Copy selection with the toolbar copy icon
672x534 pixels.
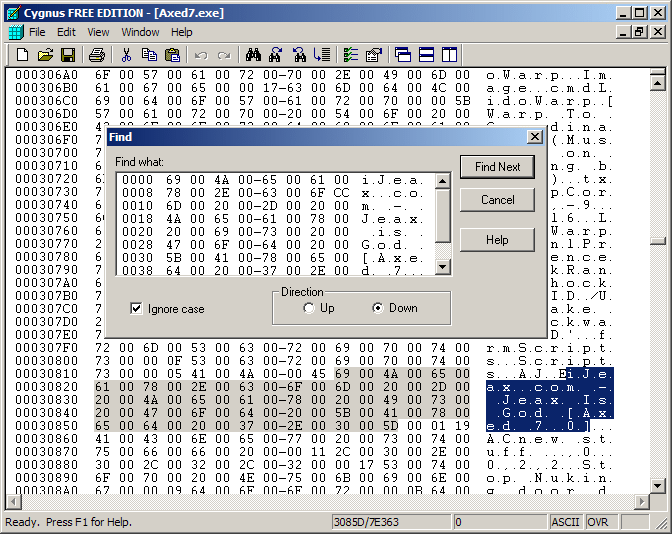point(149,55)
